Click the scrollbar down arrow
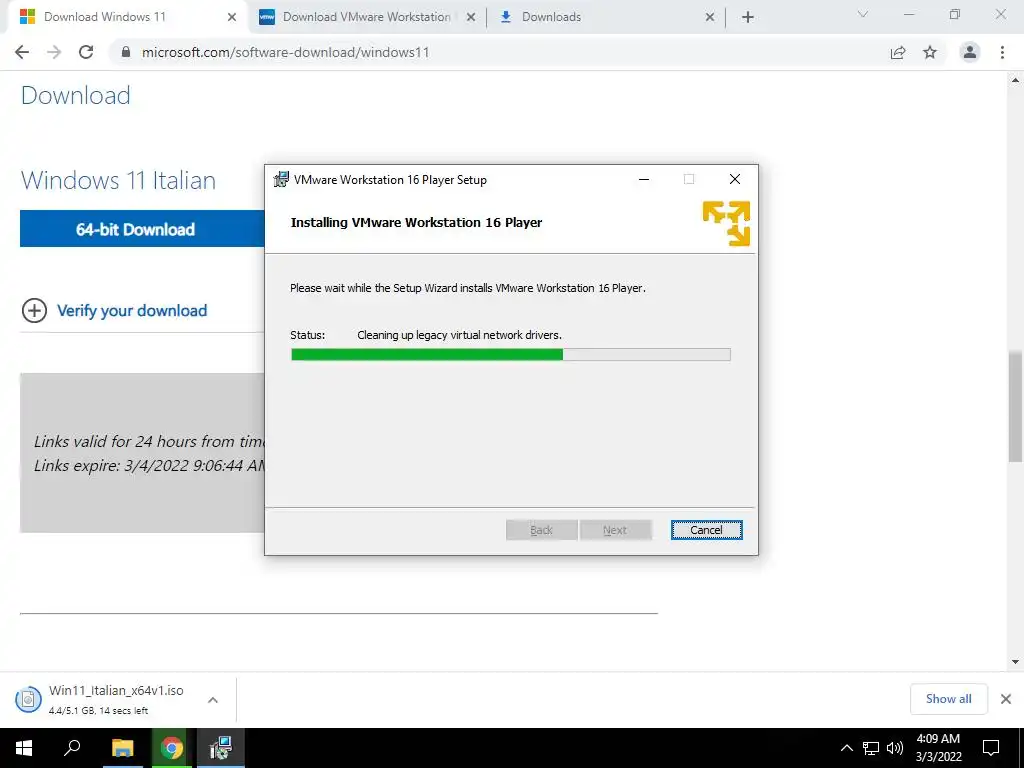 [x=1015, y=662]
